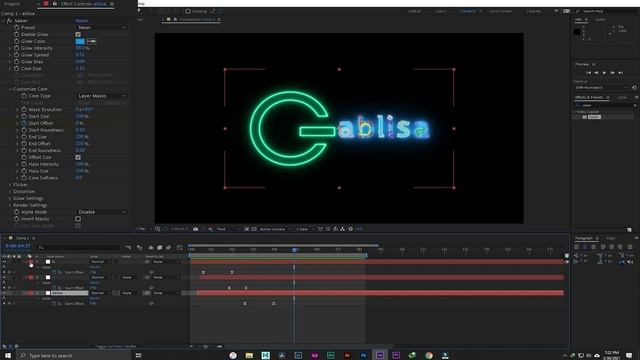Toggle the Mask Evolution stopwatch

pyautogui.click(x=24, y=109)
